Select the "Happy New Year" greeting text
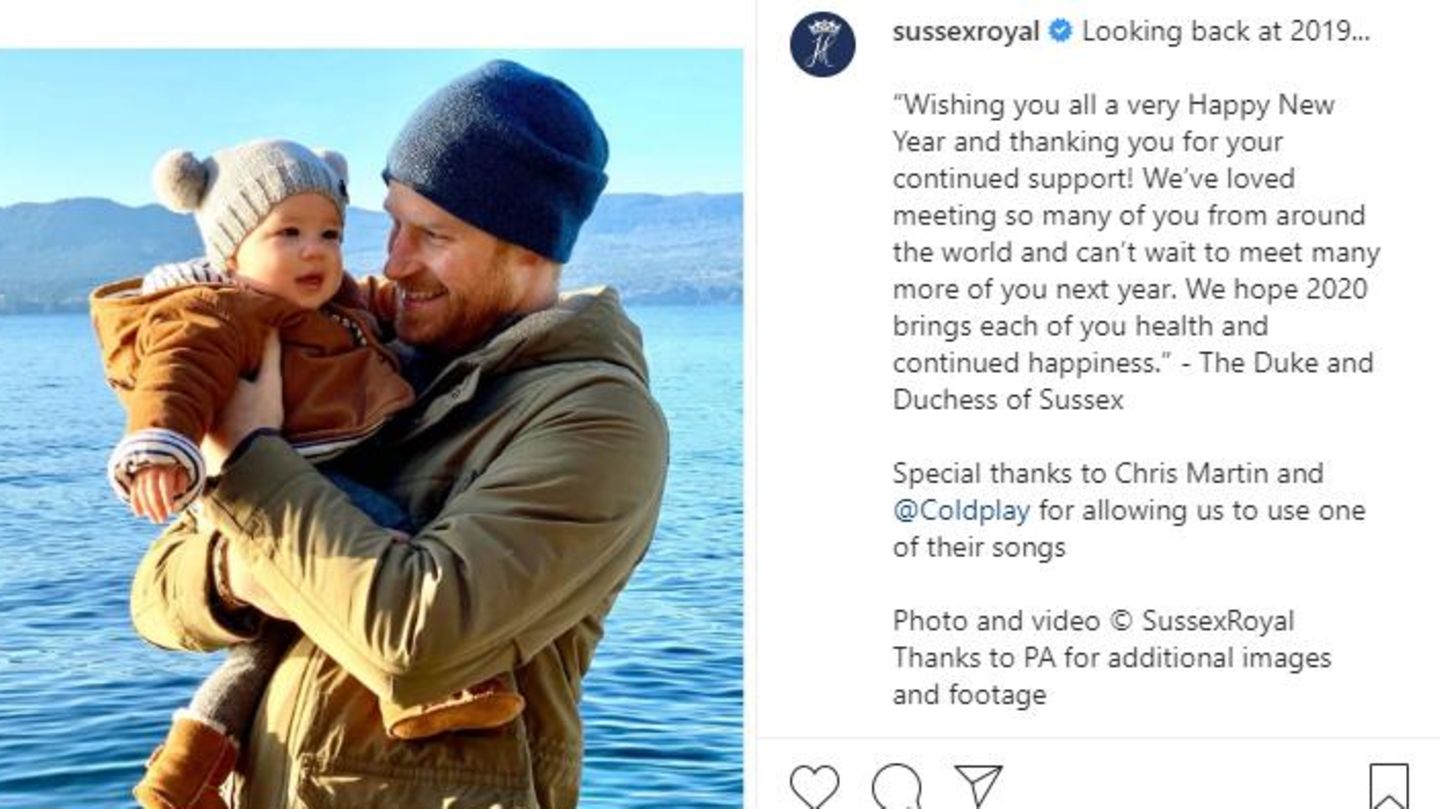The height and width of the screenshot is (809, 1440). [x=1249, y=105]
